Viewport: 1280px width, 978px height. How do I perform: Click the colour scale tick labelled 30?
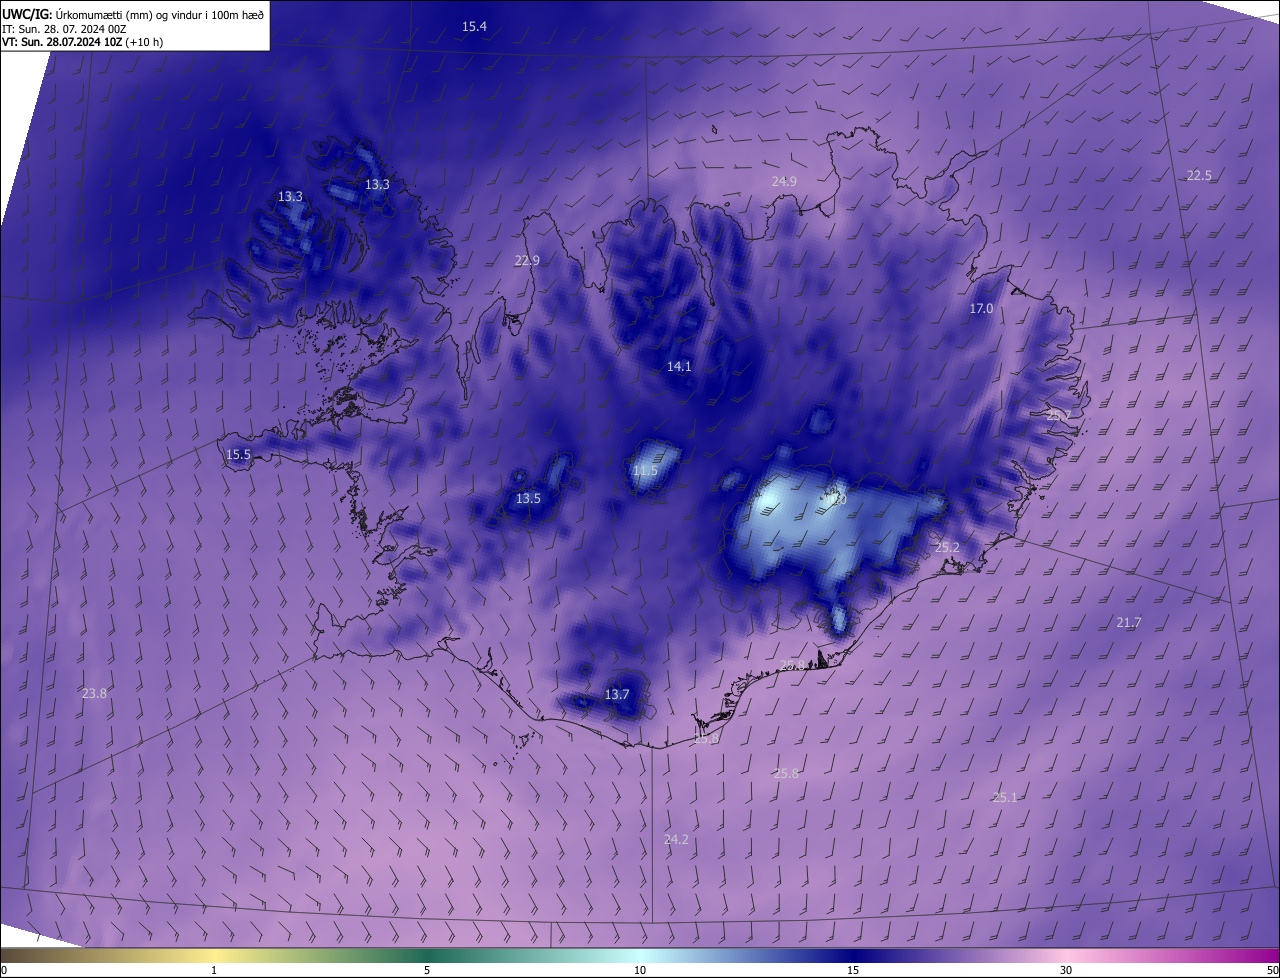[x=1066, y=971]
